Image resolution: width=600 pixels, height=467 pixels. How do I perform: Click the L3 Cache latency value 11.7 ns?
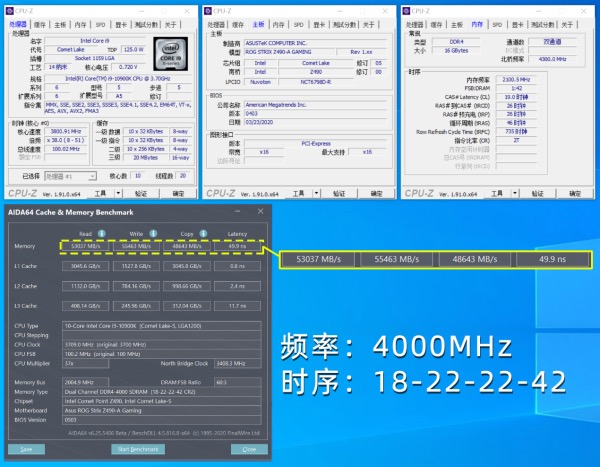tap(238, 306)
